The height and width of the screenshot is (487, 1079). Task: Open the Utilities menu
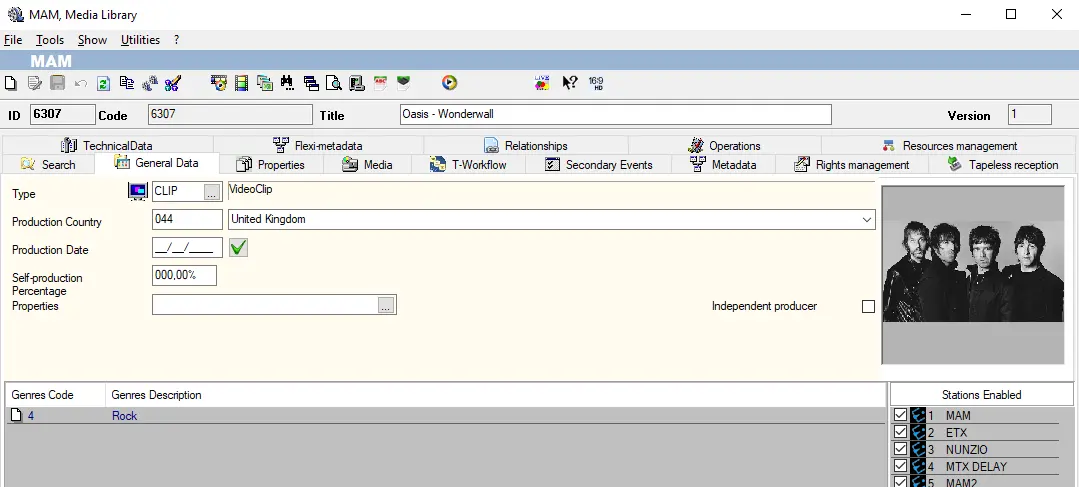coord(140,40)
